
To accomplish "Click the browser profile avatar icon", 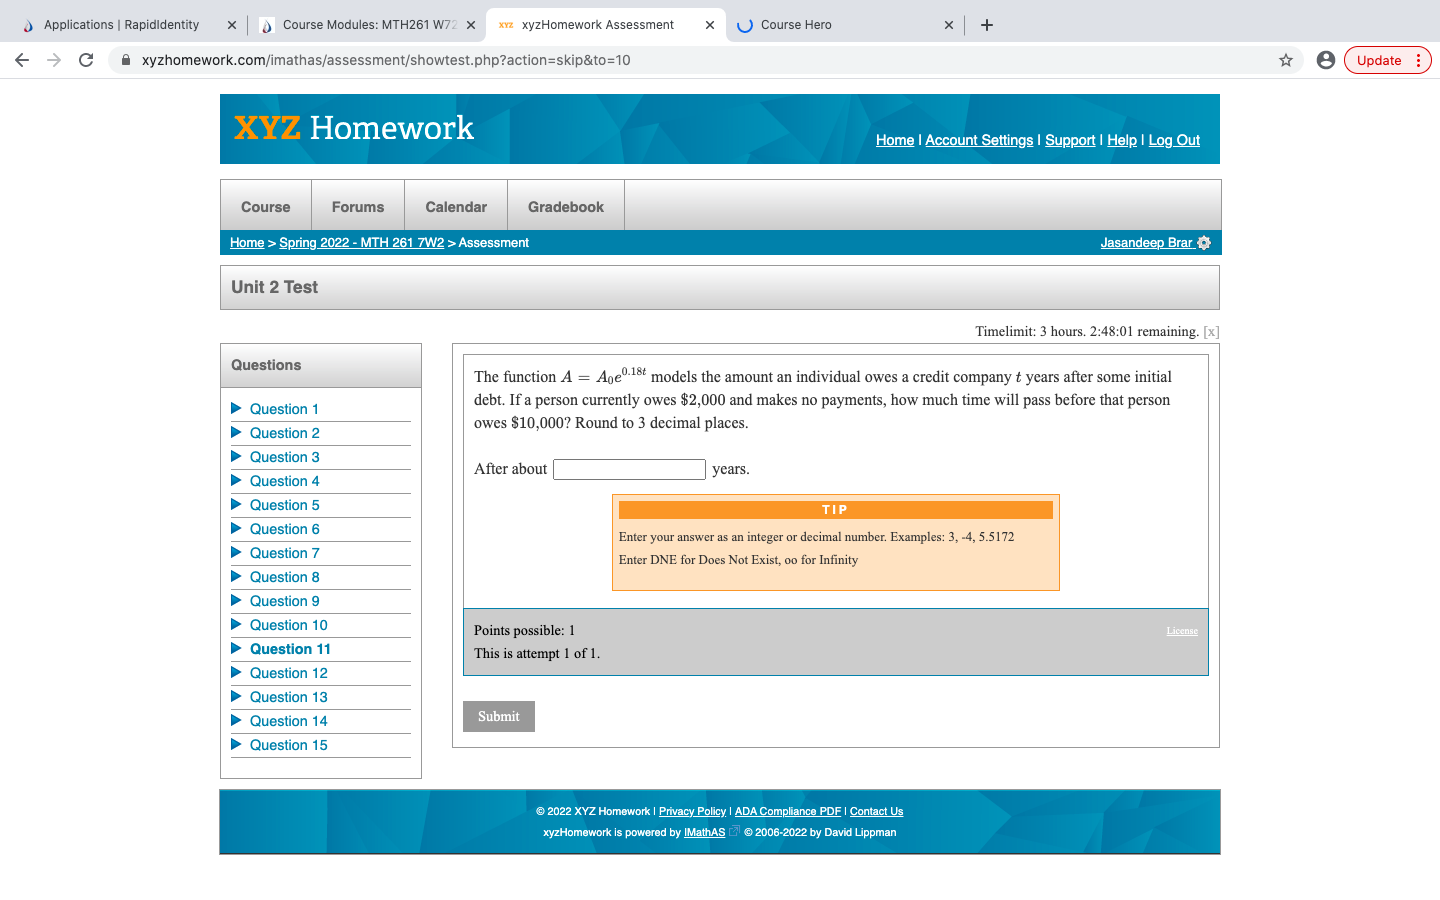I will (x=1326, y=60).
